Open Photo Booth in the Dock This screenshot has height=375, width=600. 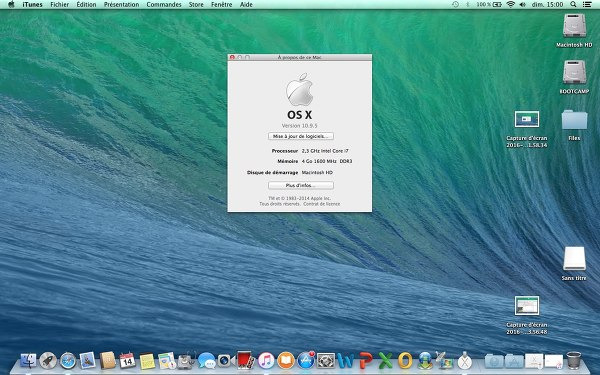[246, 360]
